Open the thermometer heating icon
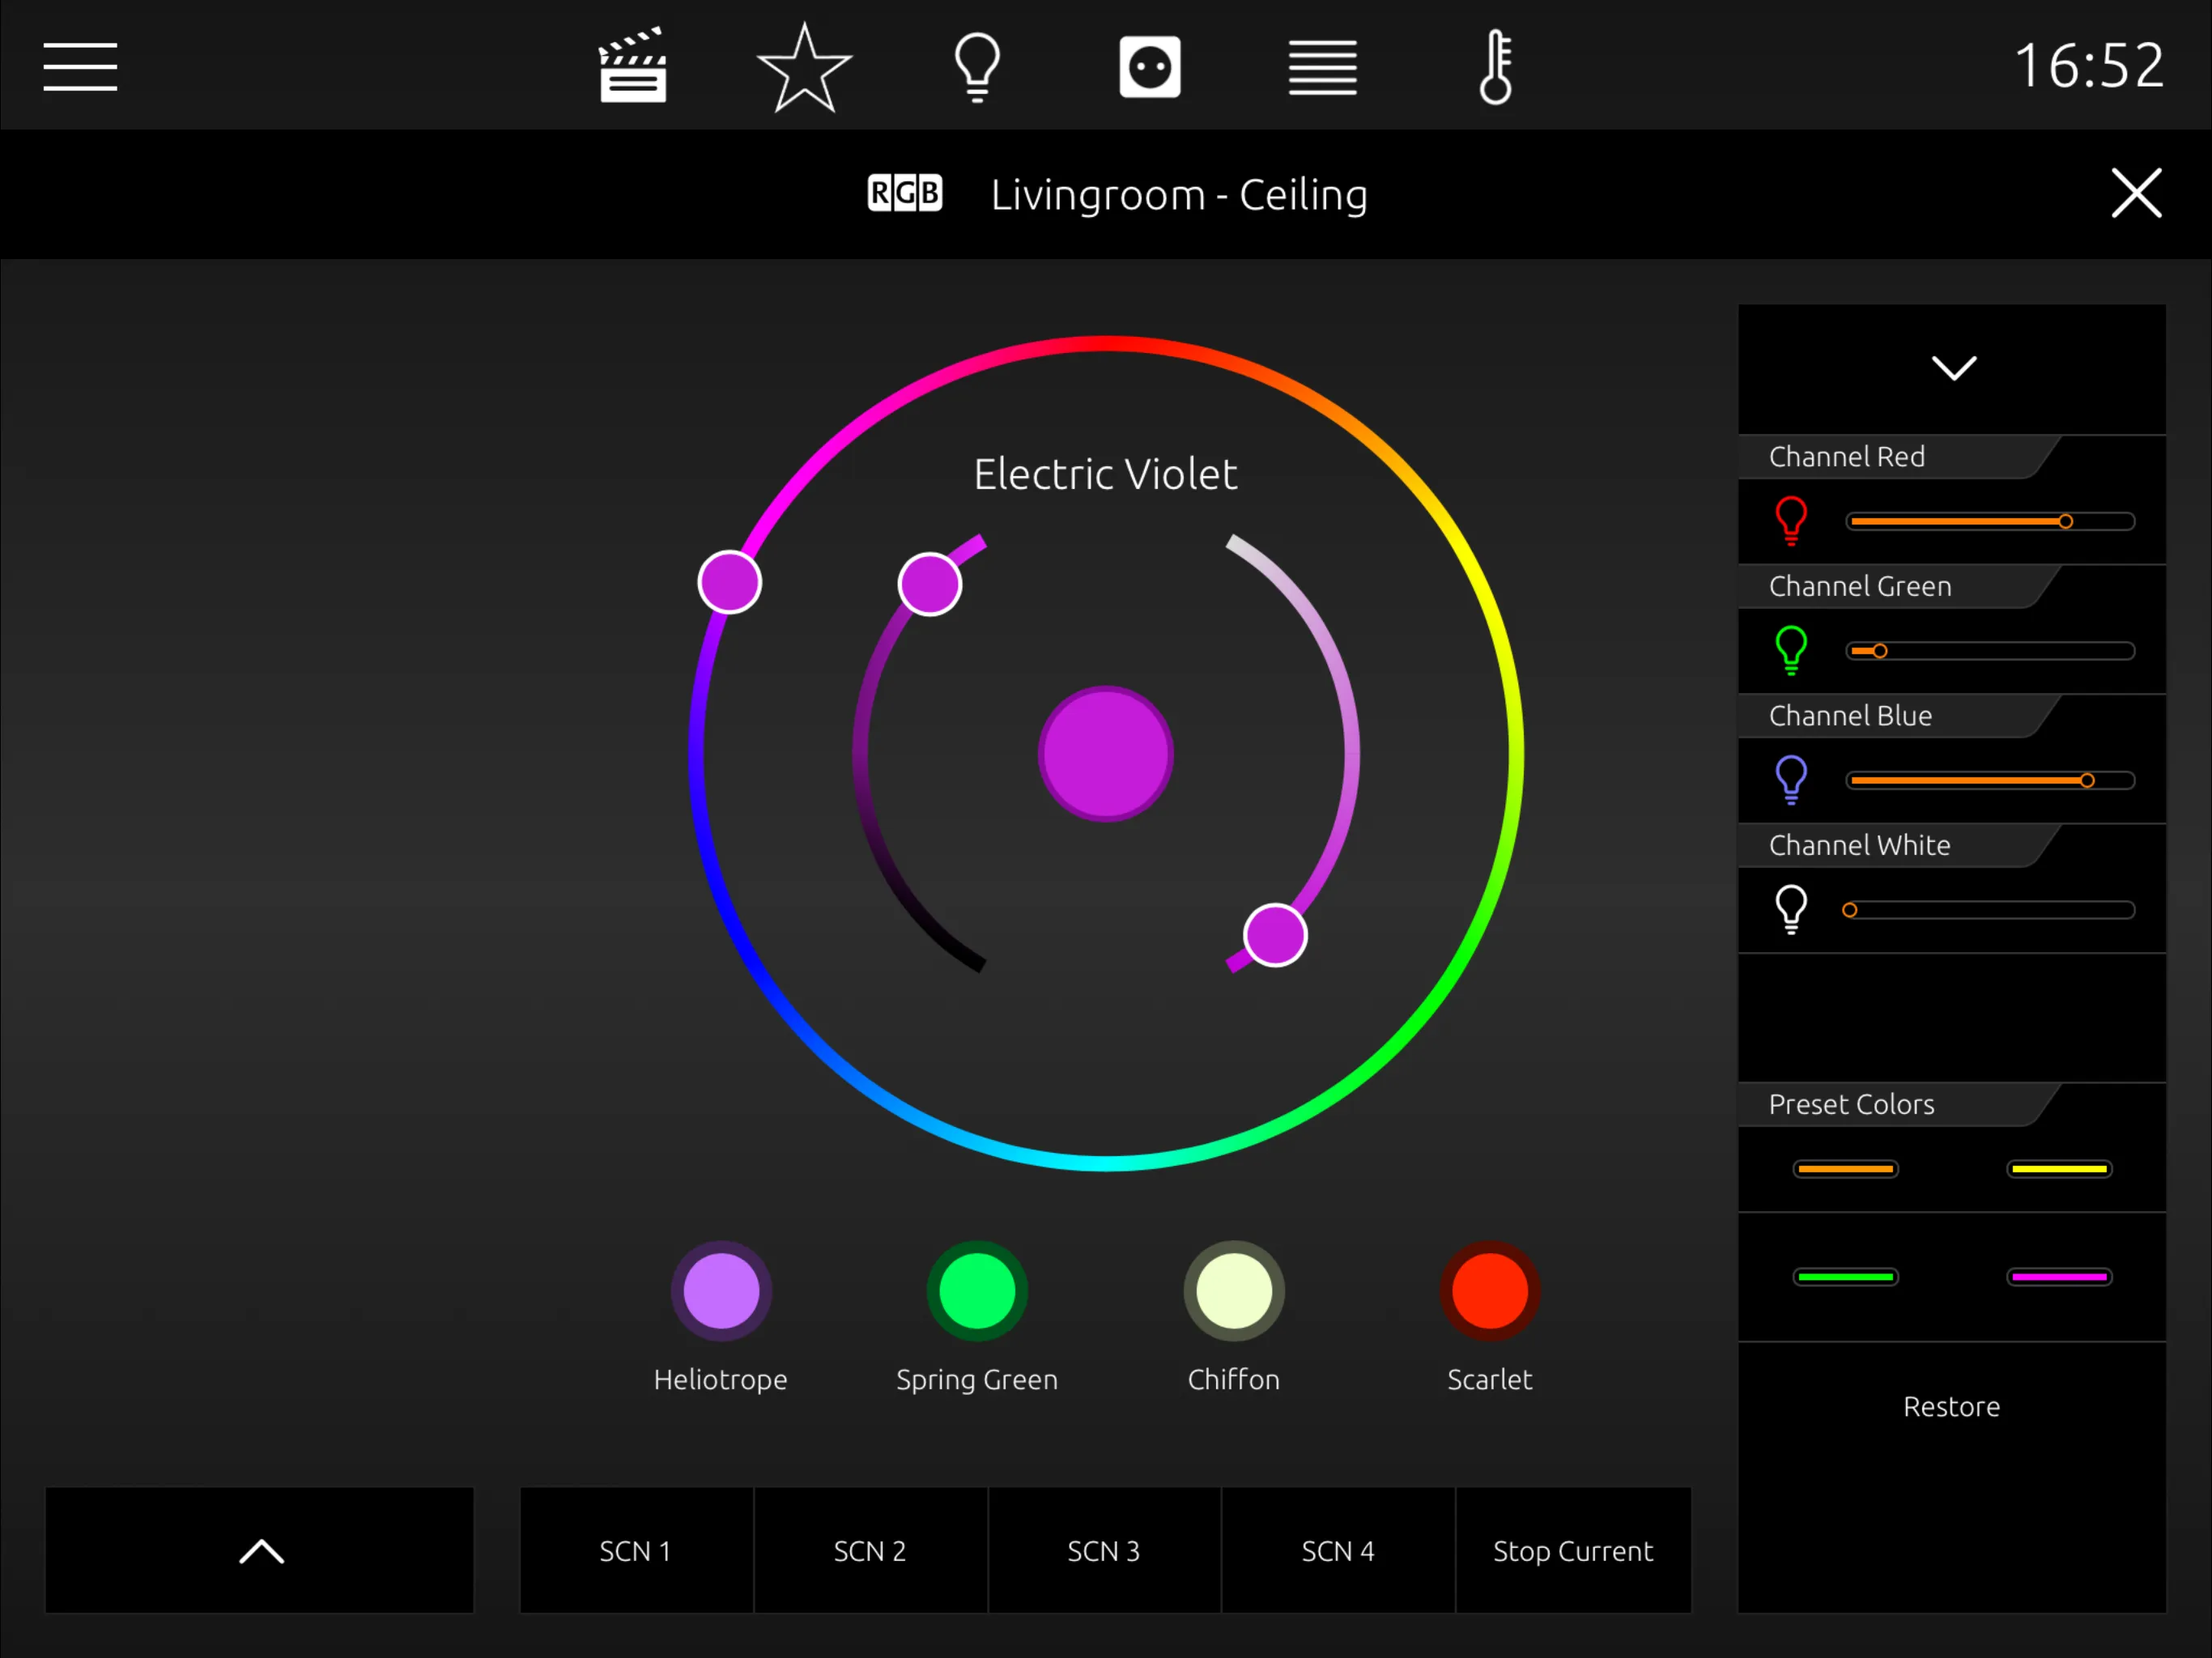 tap(1495, 67)
